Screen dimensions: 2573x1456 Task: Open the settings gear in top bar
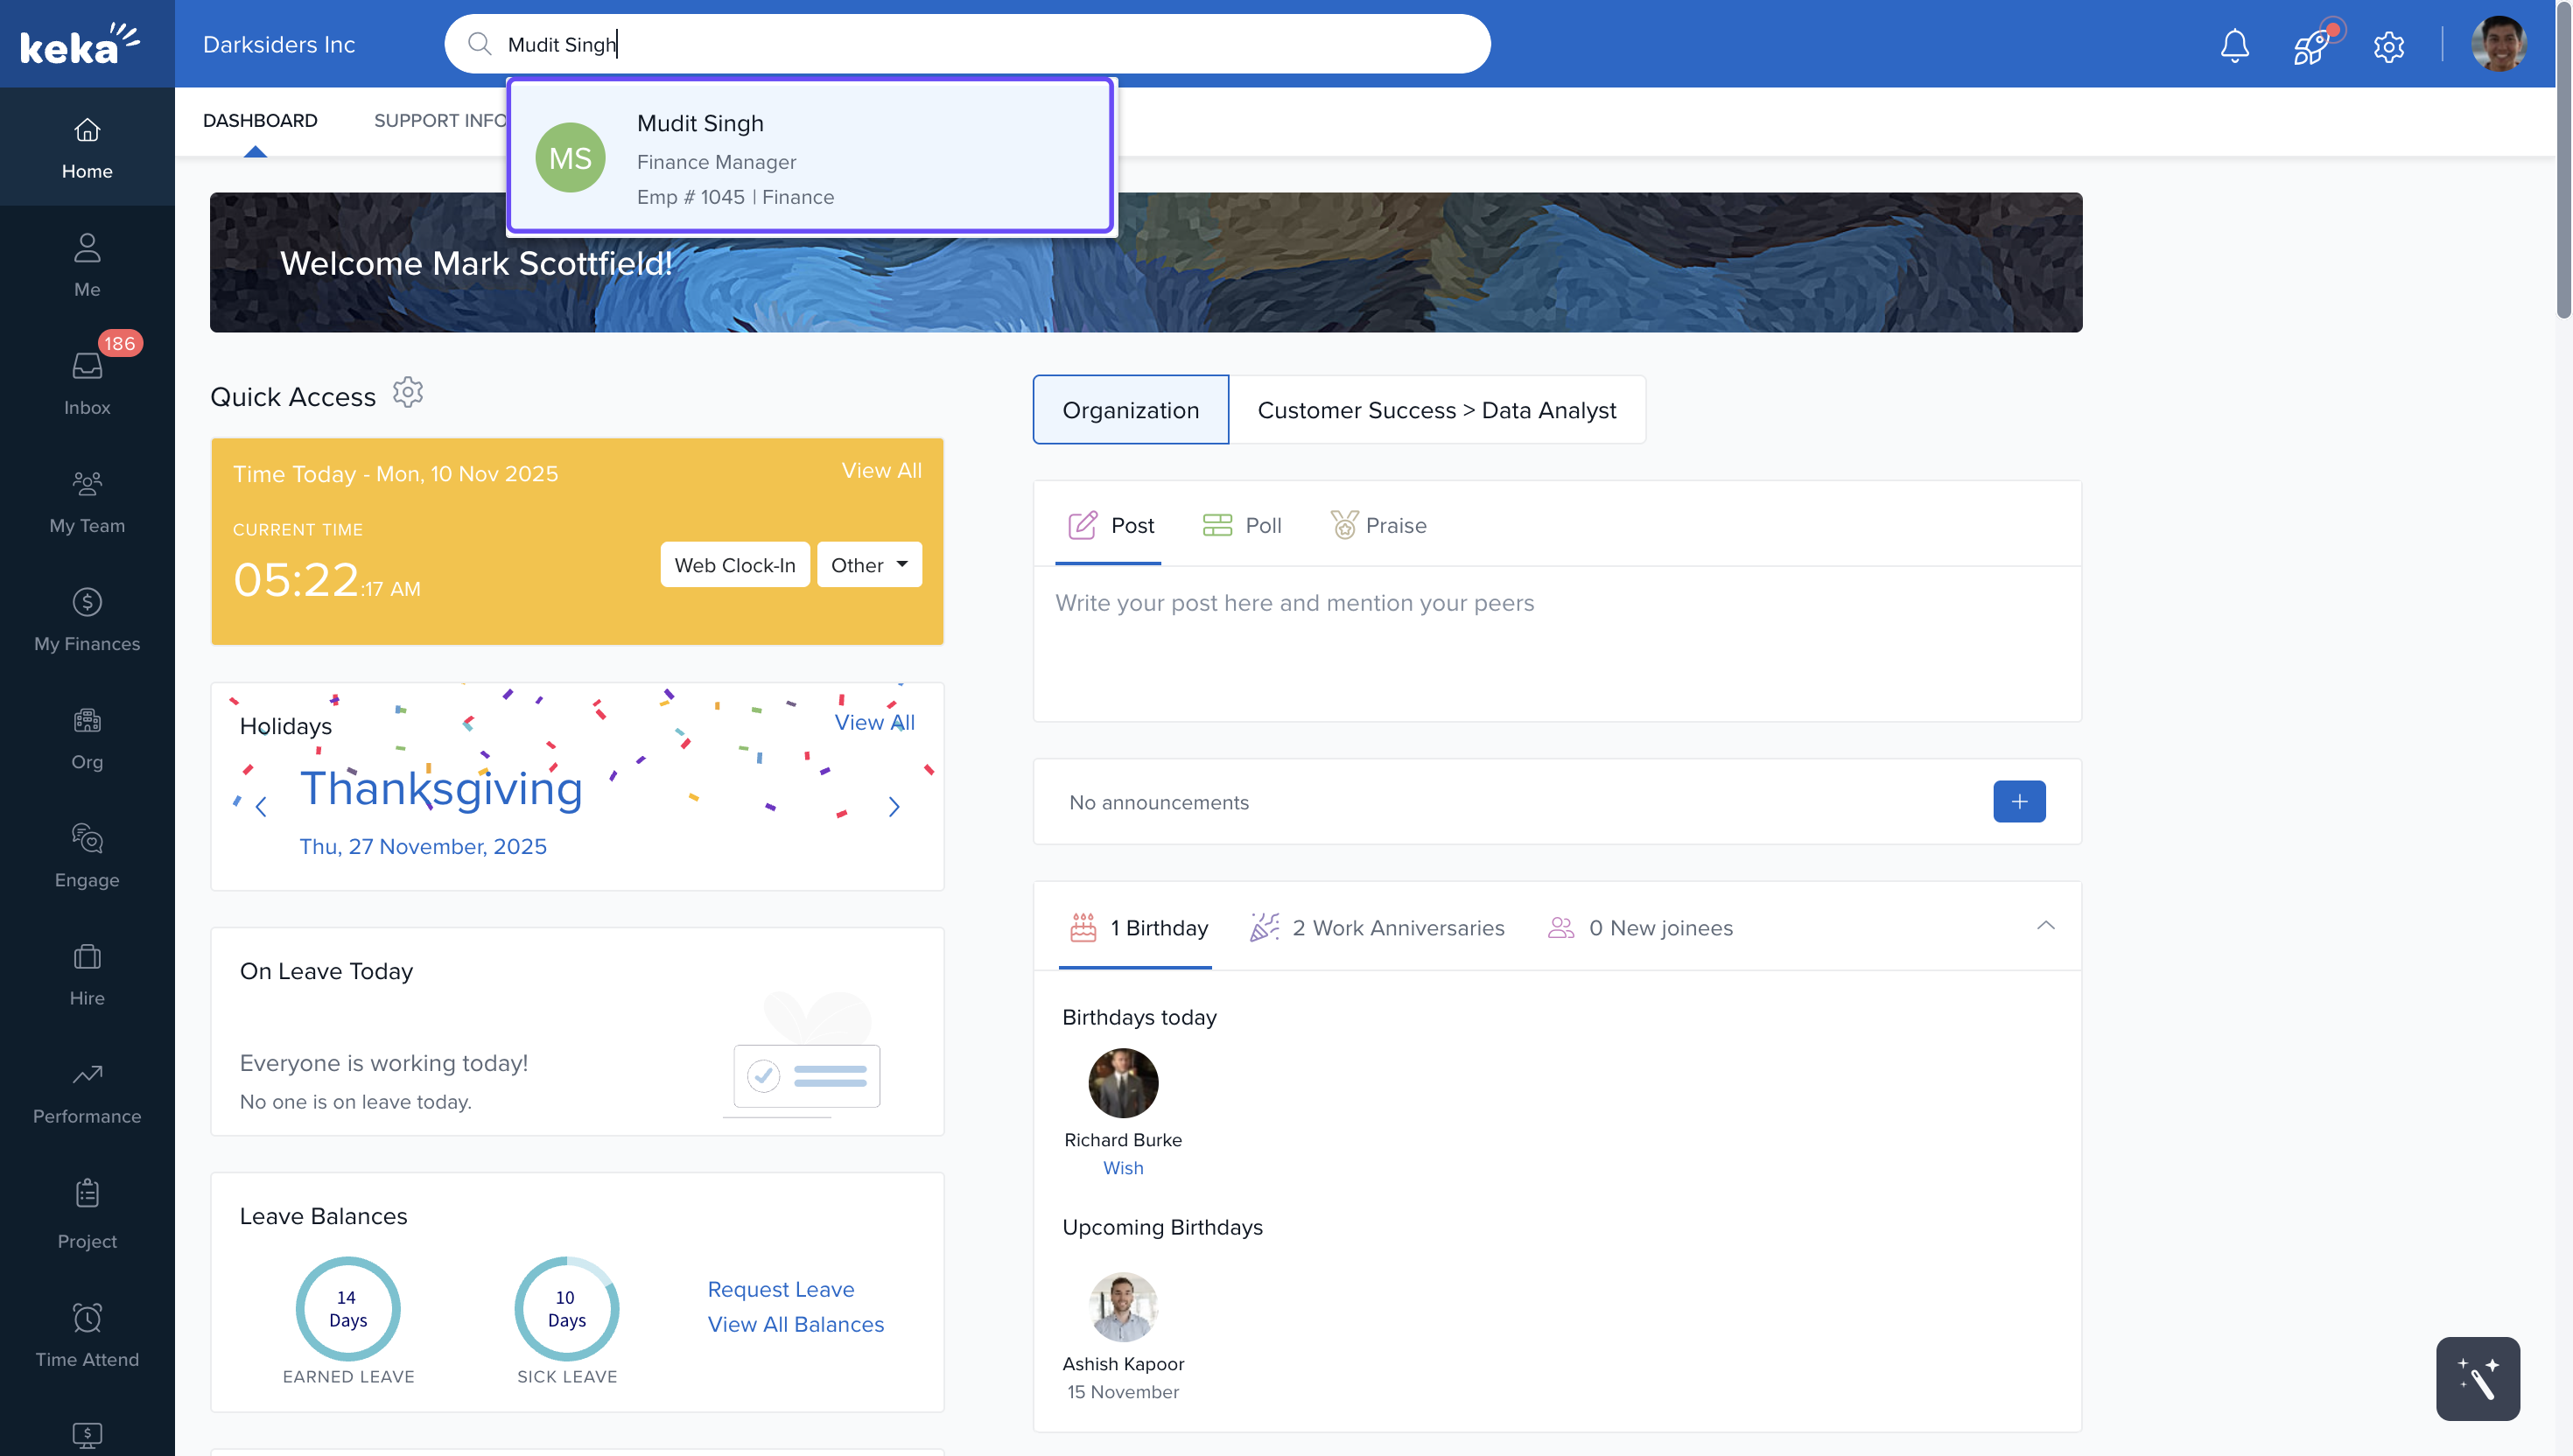click(x=2388, y=46)
